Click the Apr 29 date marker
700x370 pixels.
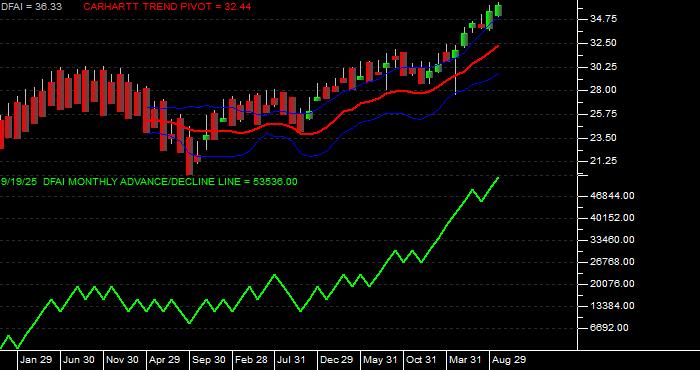point(165,360)
